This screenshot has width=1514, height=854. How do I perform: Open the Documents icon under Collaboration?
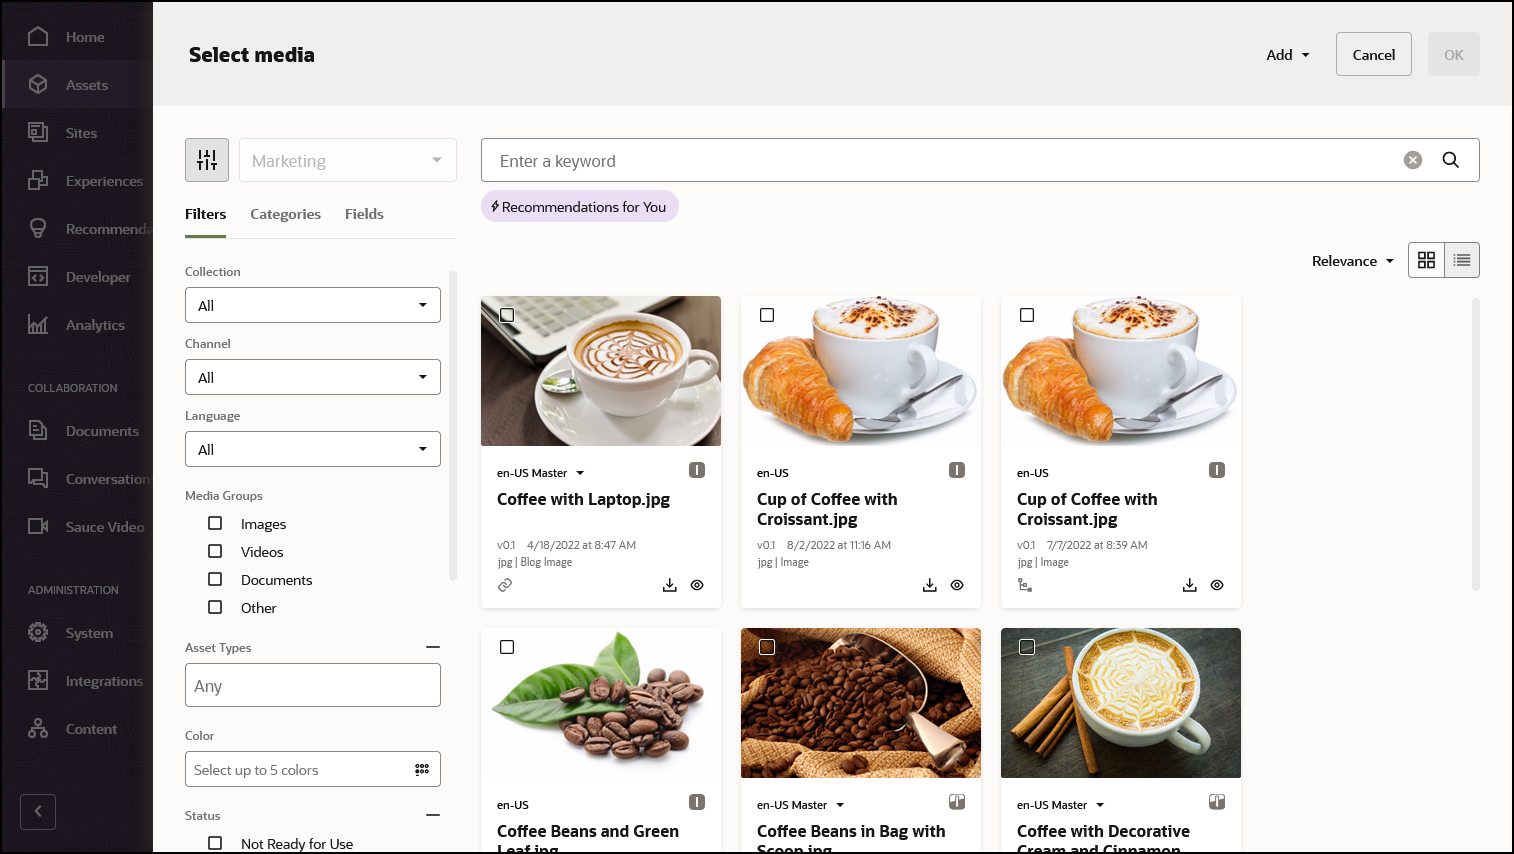[x=38, y=430]
